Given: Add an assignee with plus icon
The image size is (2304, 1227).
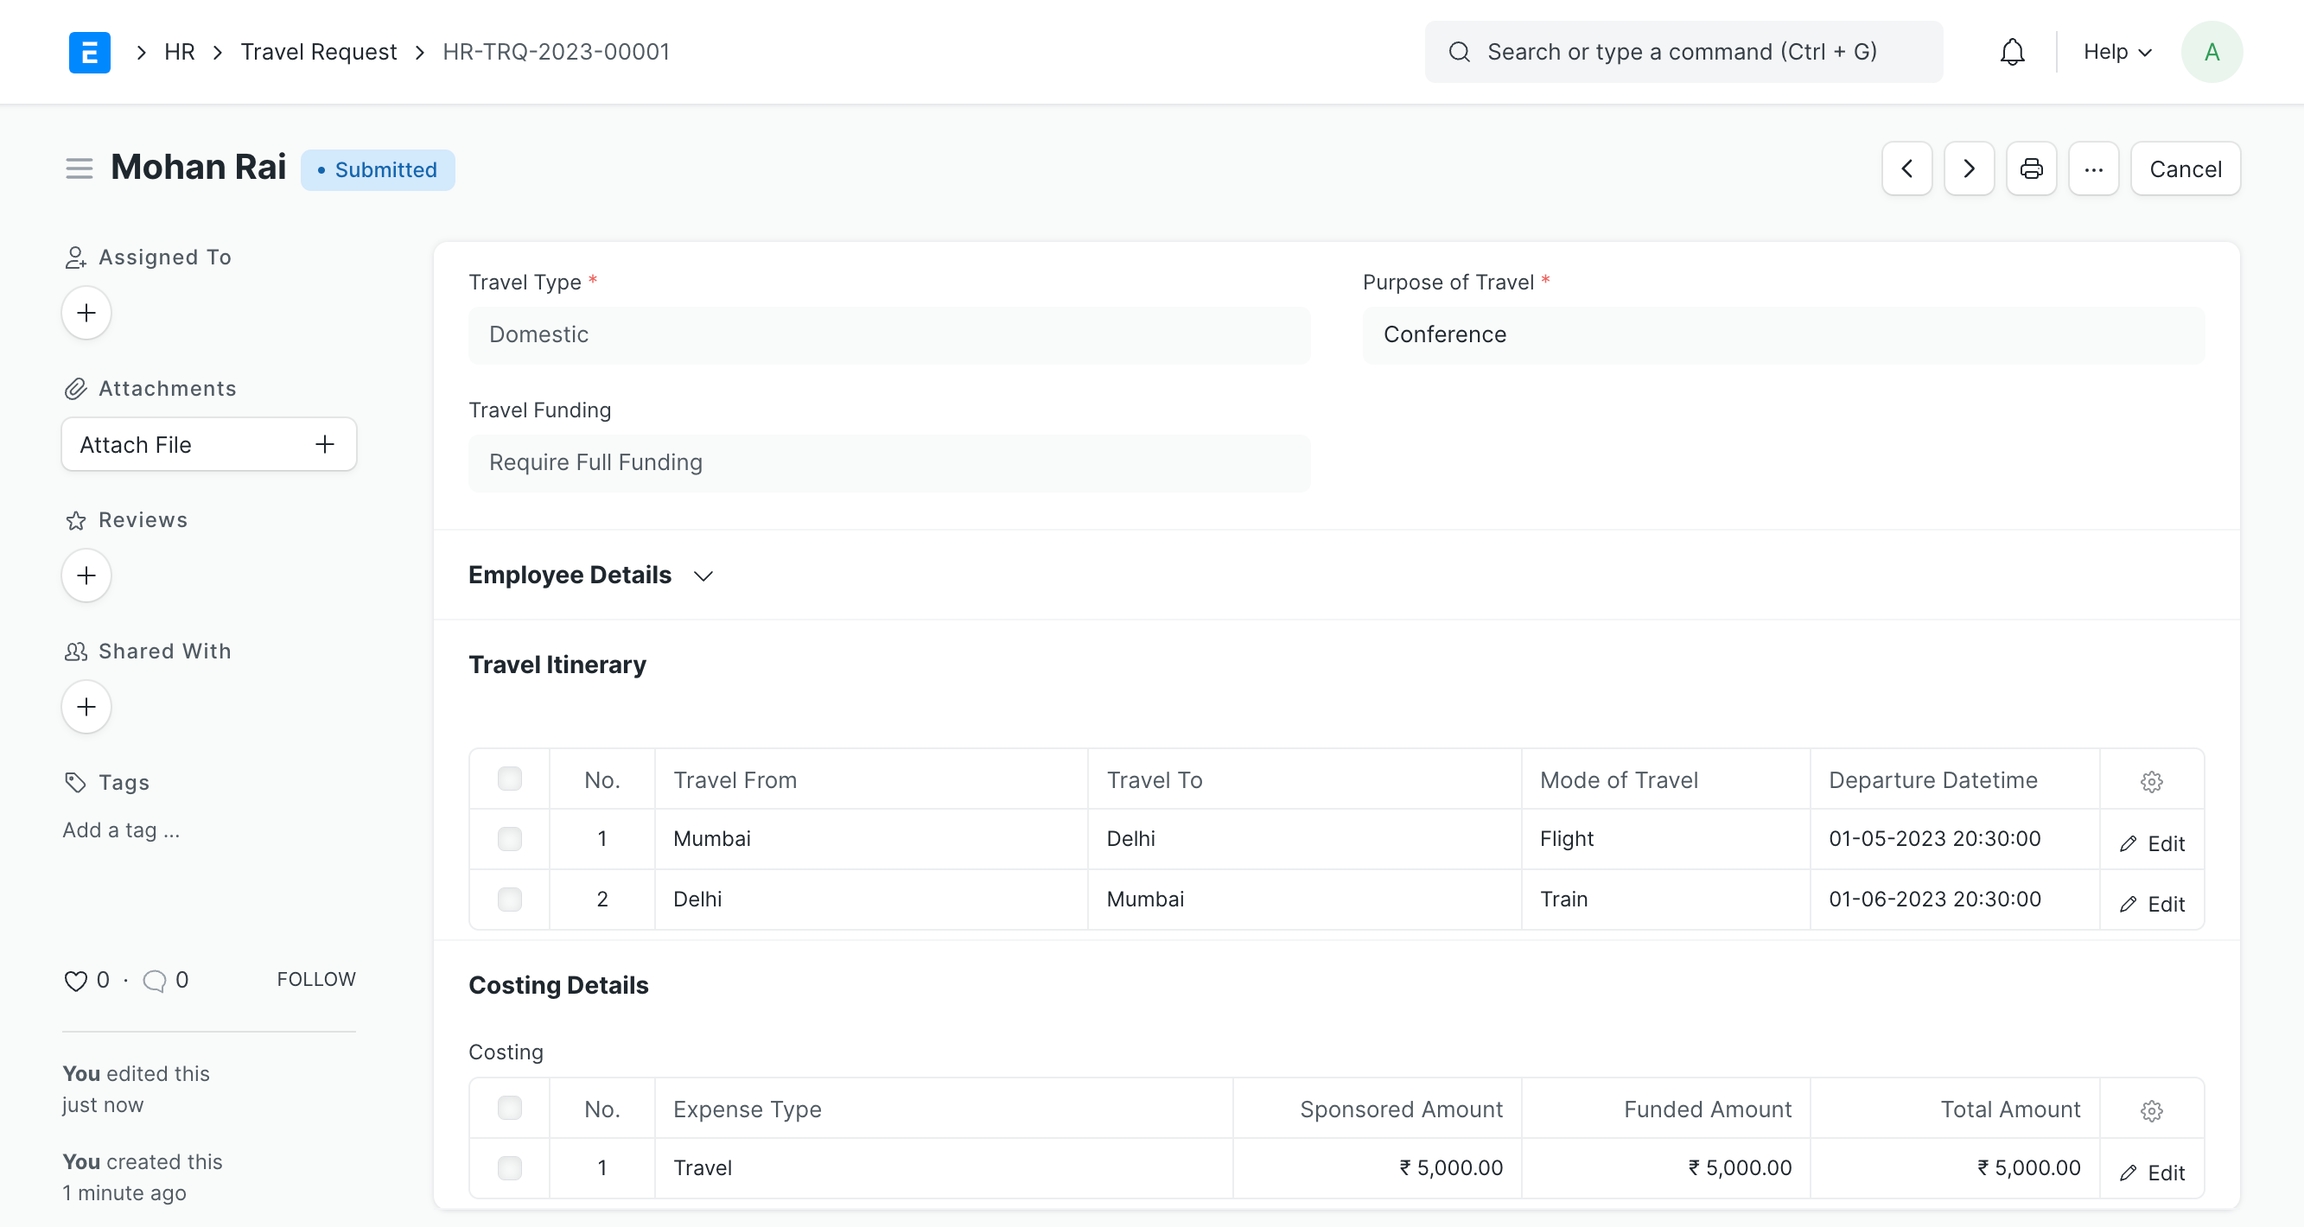Looking at the screenshot, I should coord(86,313).
